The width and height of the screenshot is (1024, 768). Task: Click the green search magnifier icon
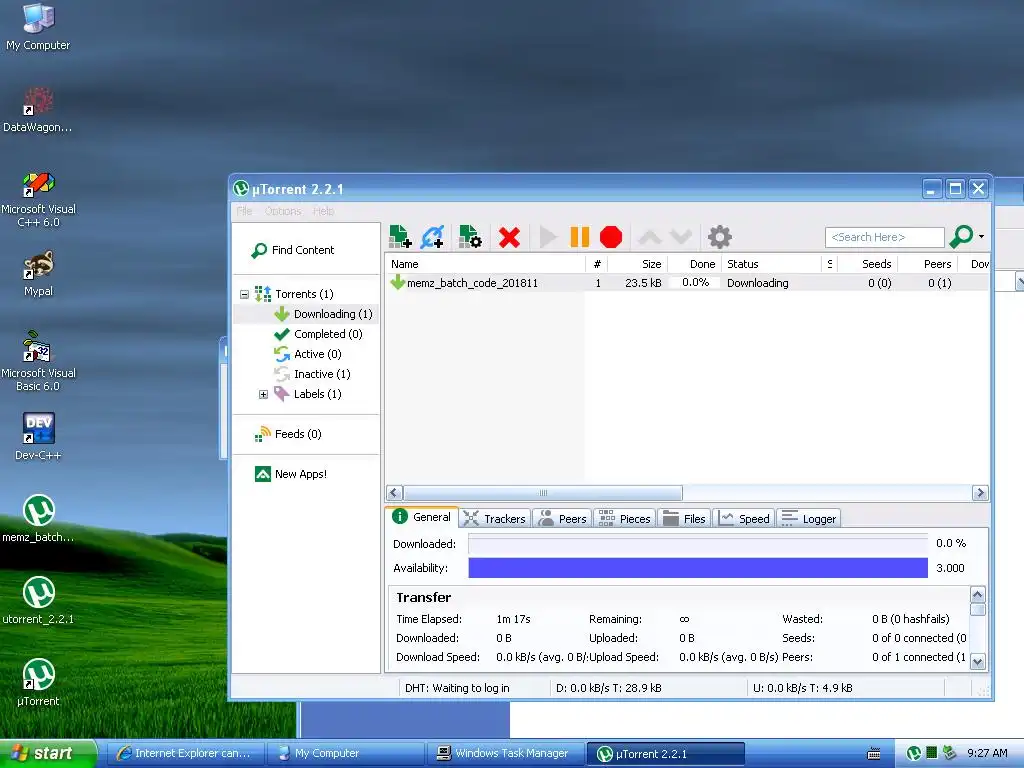coord(961,236)
